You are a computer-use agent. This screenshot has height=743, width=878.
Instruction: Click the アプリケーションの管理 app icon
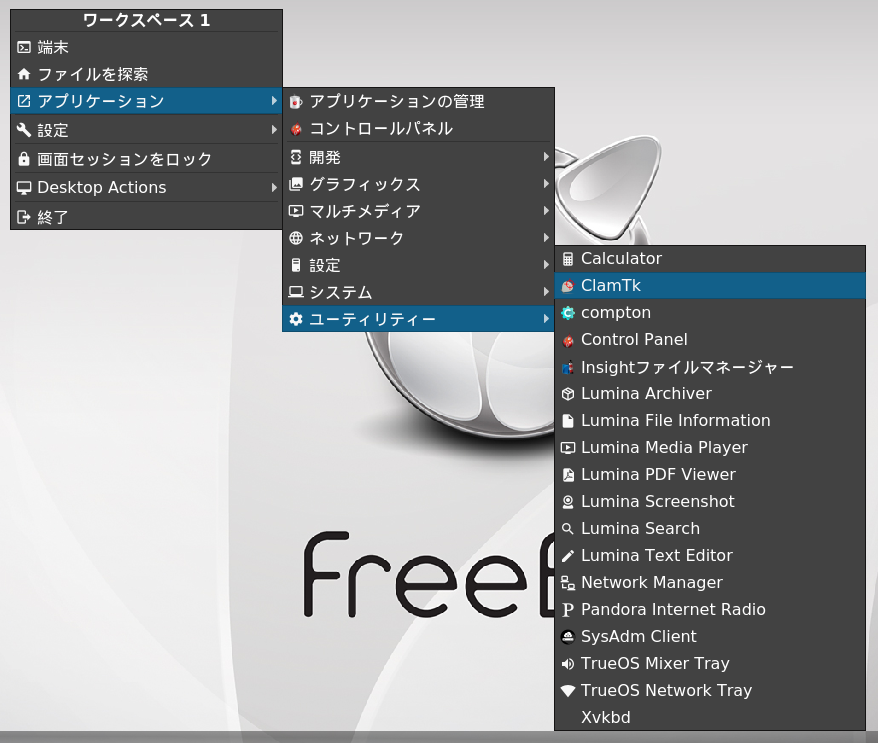(x=296, y=102)
